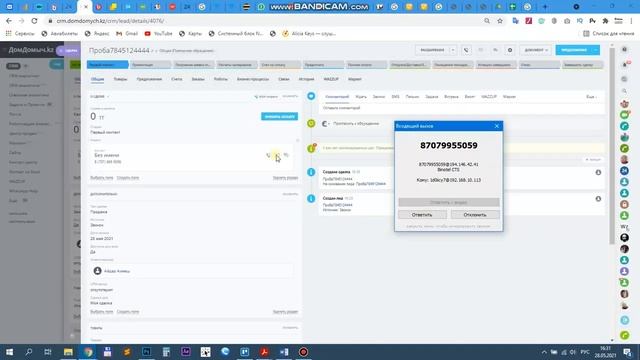Image resolution: width=640 pixels, height=360 pixels.
Task: Open Photoshop from the taskbar
Action: click(x=147, y=352)
